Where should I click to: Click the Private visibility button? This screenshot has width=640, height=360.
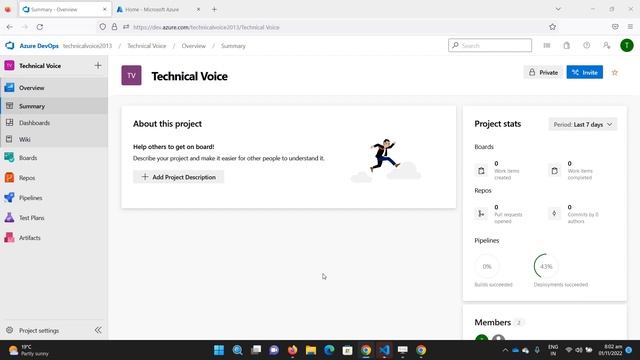pyautogui.click(x=543, y=72)
